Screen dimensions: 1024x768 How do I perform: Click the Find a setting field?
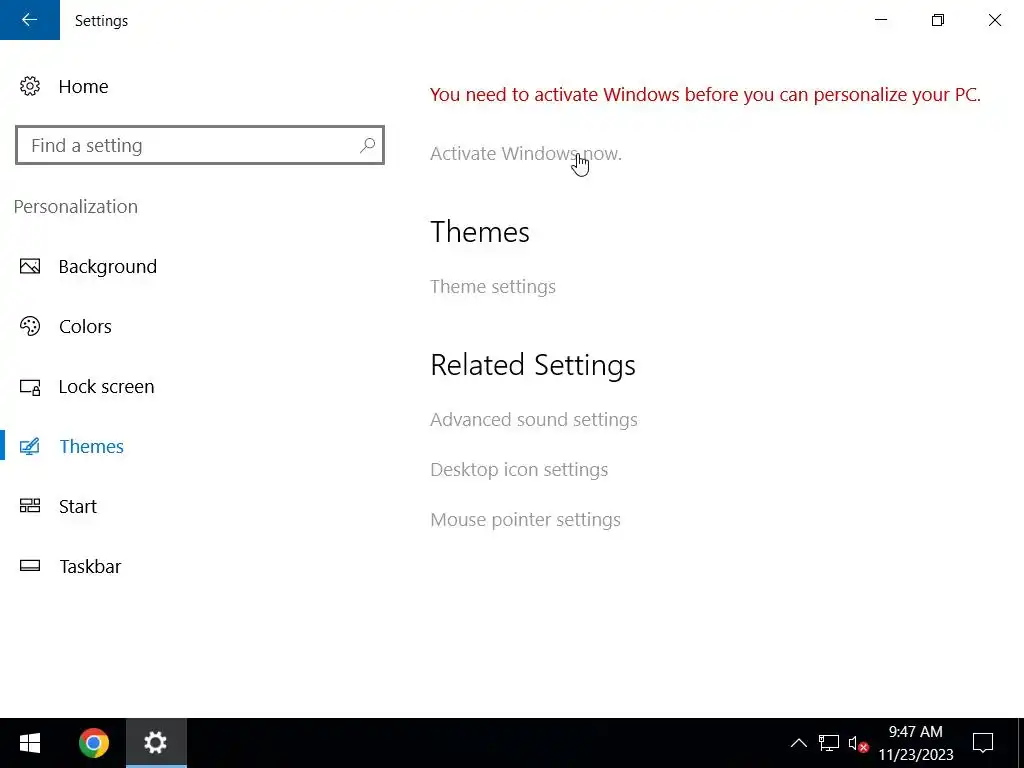click(200, 145)
